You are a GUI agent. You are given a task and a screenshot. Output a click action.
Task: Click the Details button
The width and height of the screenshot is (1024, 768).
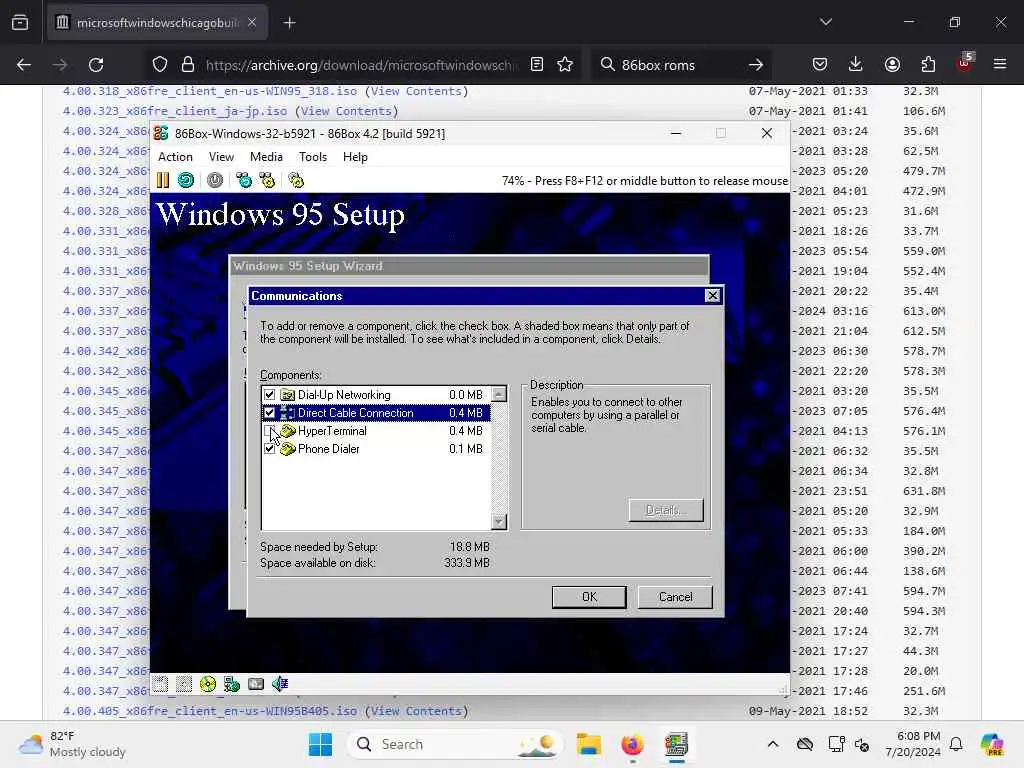click(x=666, y=510)
